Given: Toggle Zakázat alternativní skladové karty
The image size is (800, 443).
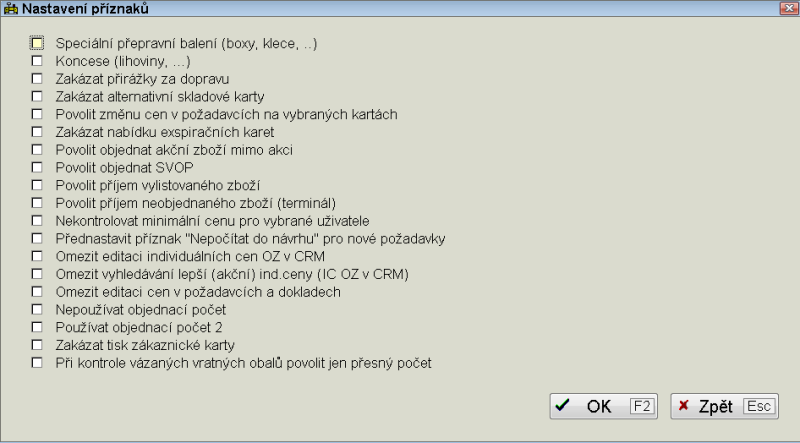Looking at the screenshot, I should pyautogui.click(x=37, y=97).
